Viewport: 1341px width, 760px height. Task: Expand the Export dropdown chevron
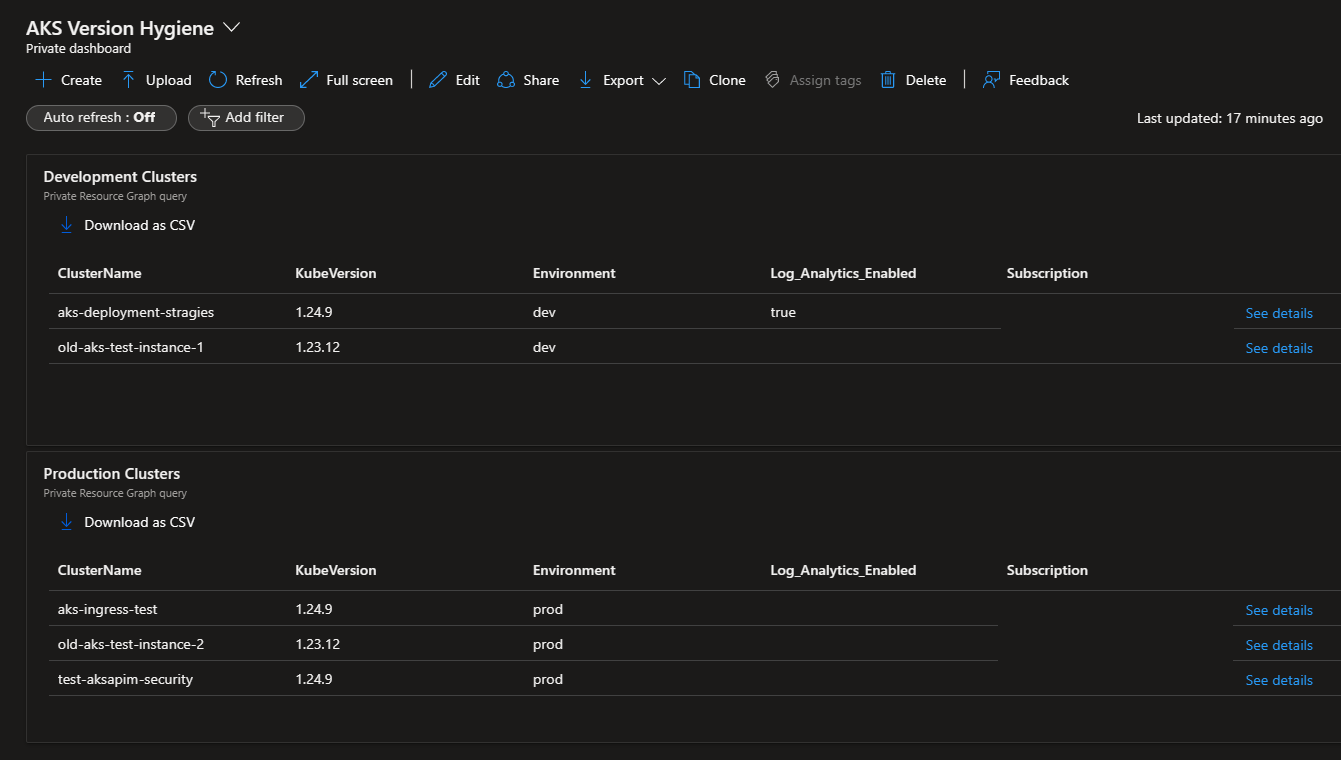point(658,81)
